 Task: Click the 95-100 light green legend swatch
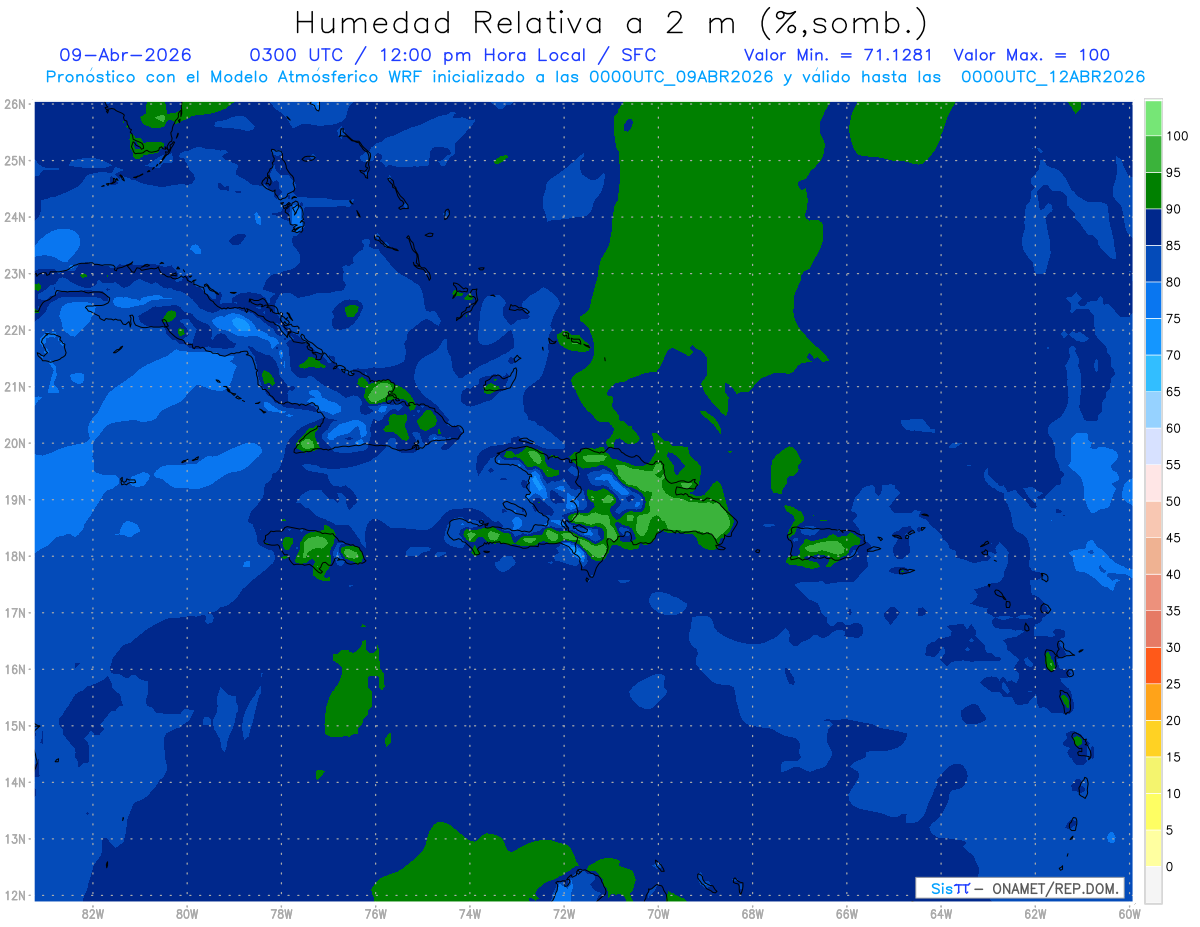[1153, 154]
